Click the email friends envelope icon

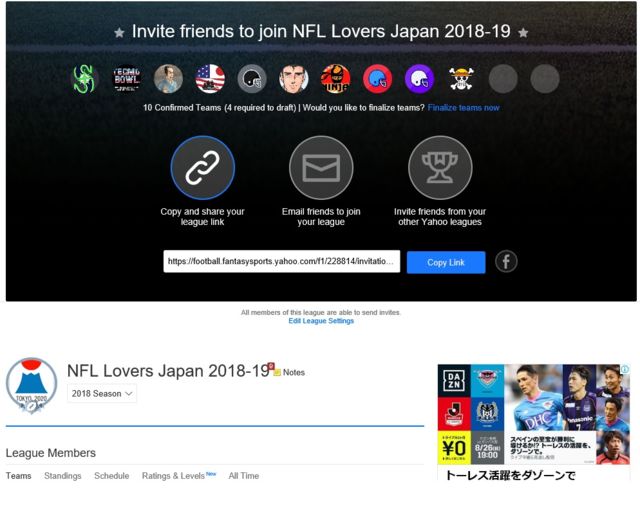[x=321, y=168]
